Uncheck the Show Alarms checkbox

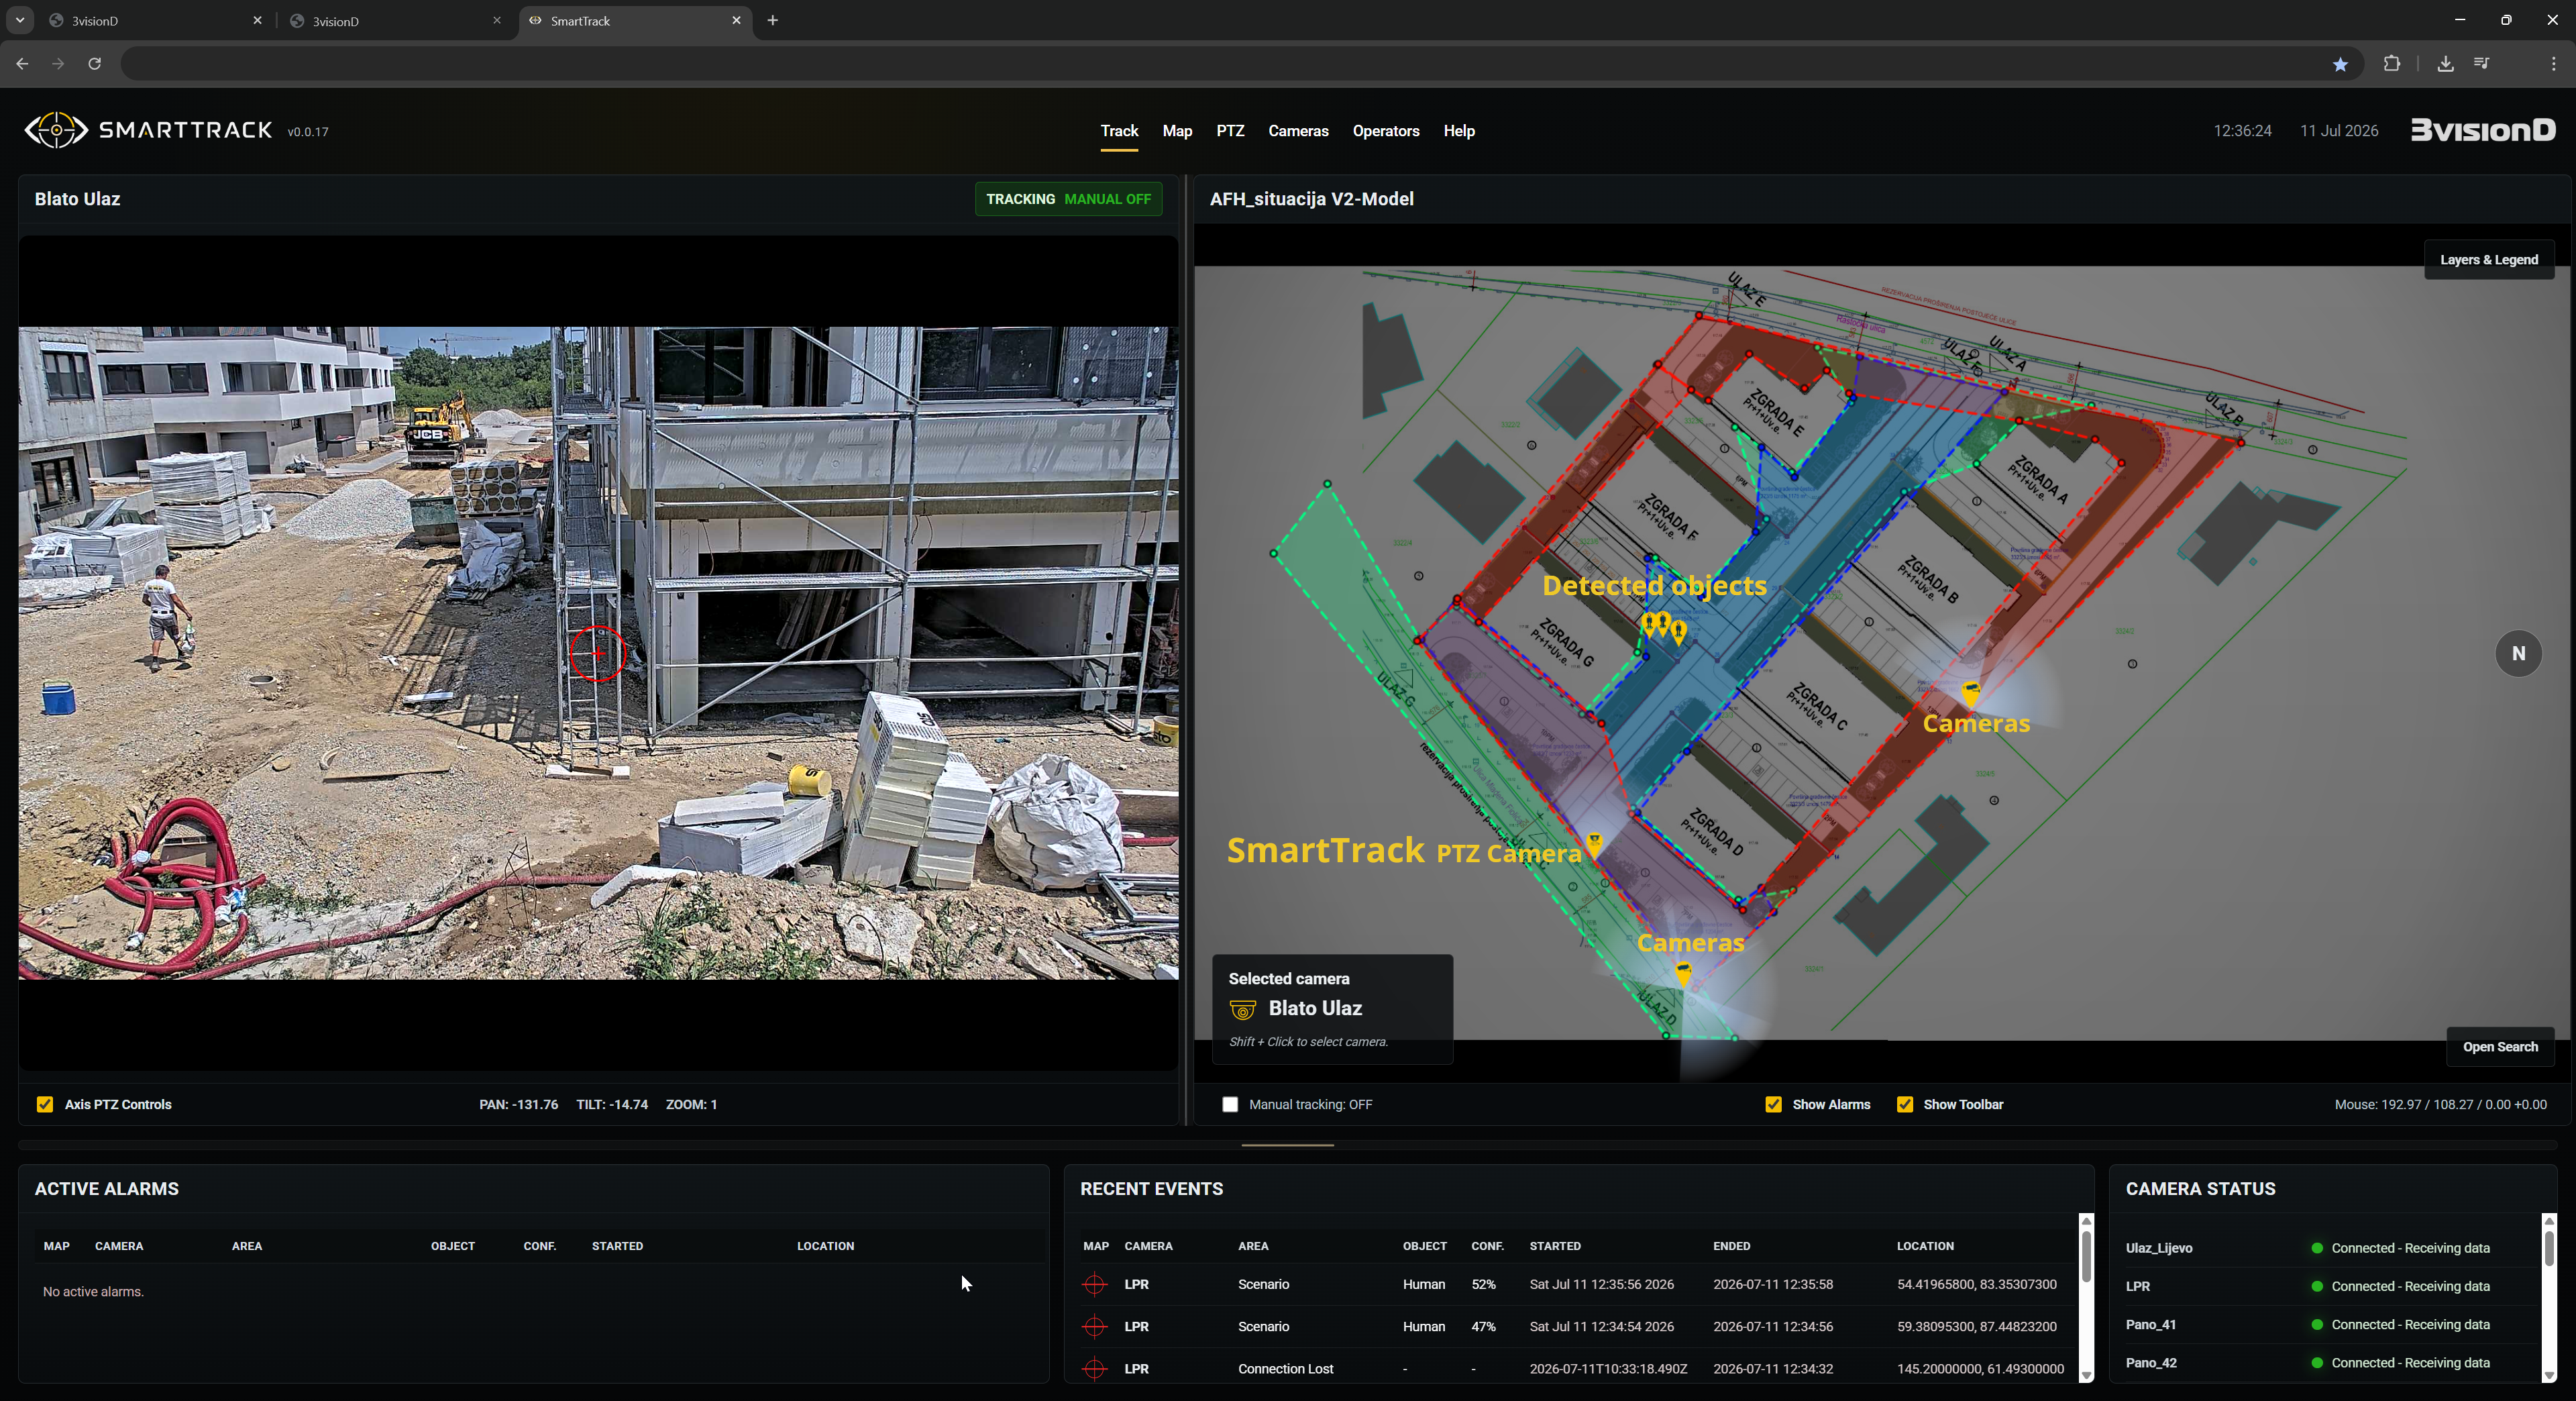[1773, 1104]
